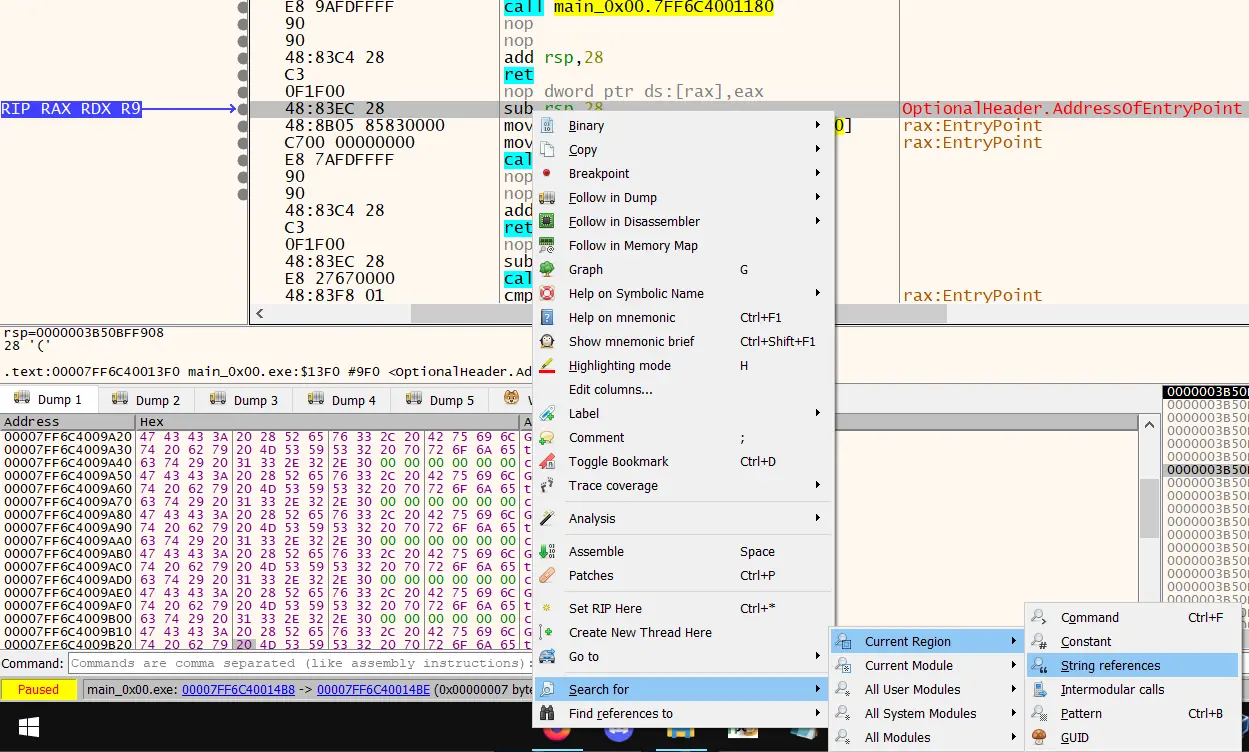Click the Patches bandage icon

coord(547,575)
